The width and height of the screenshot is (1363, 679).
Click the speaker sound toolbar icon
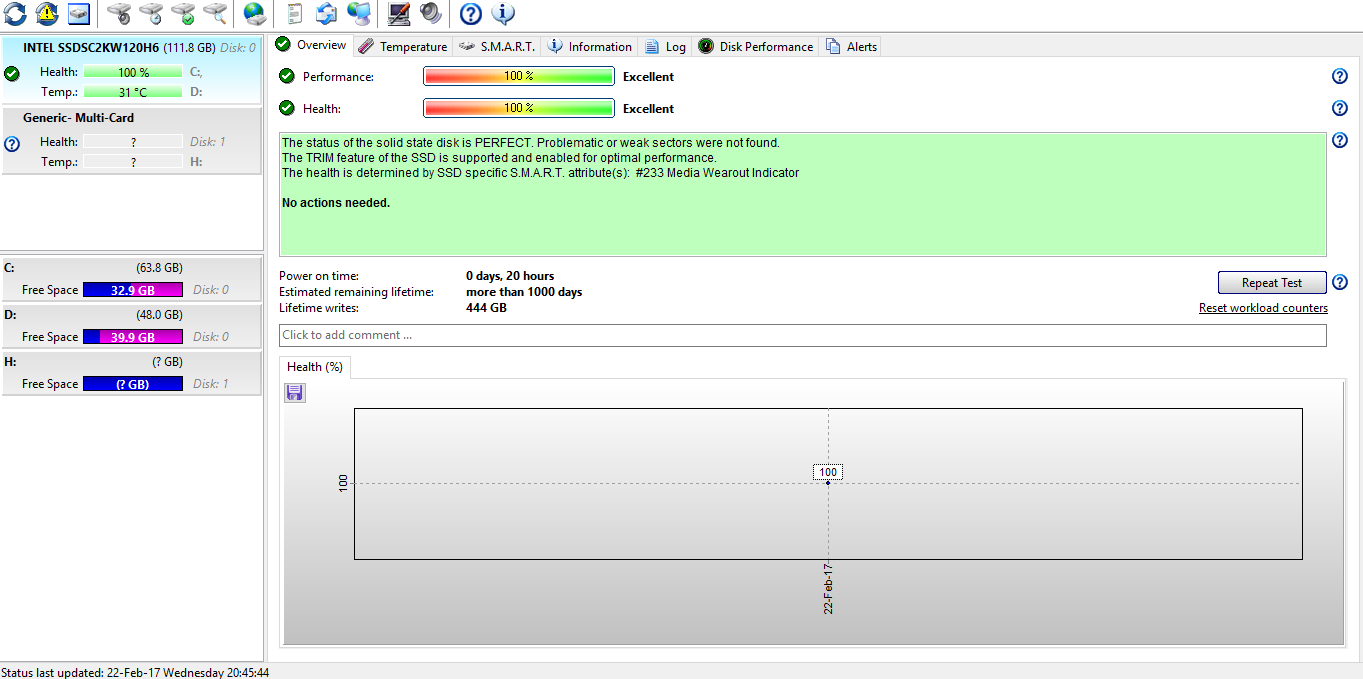(x=430, y=14)
